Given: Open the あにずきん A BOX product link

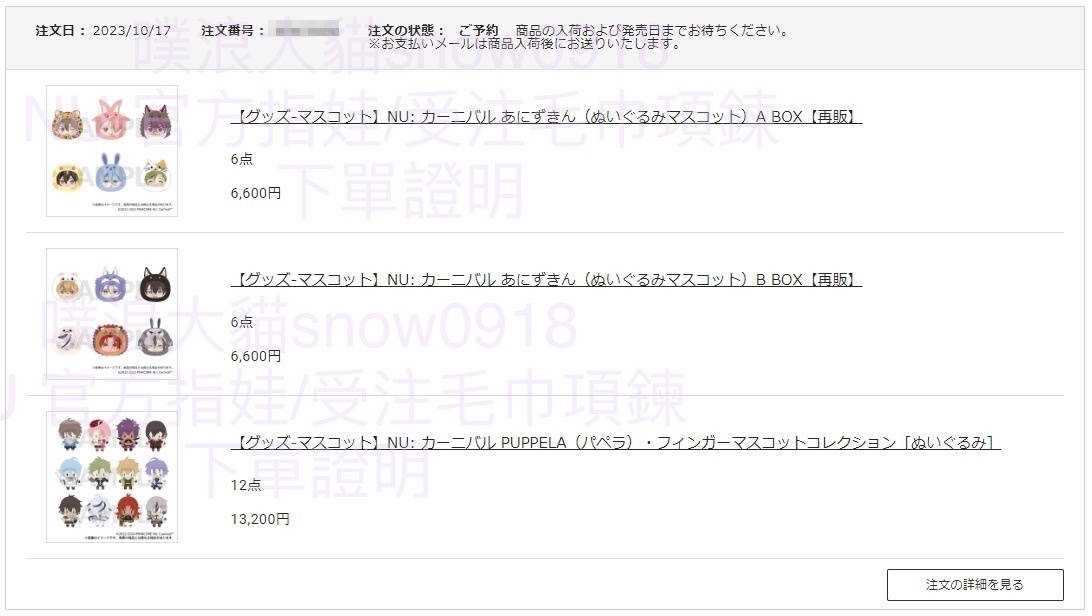Looking at the screenshot, I should (546, 117).
